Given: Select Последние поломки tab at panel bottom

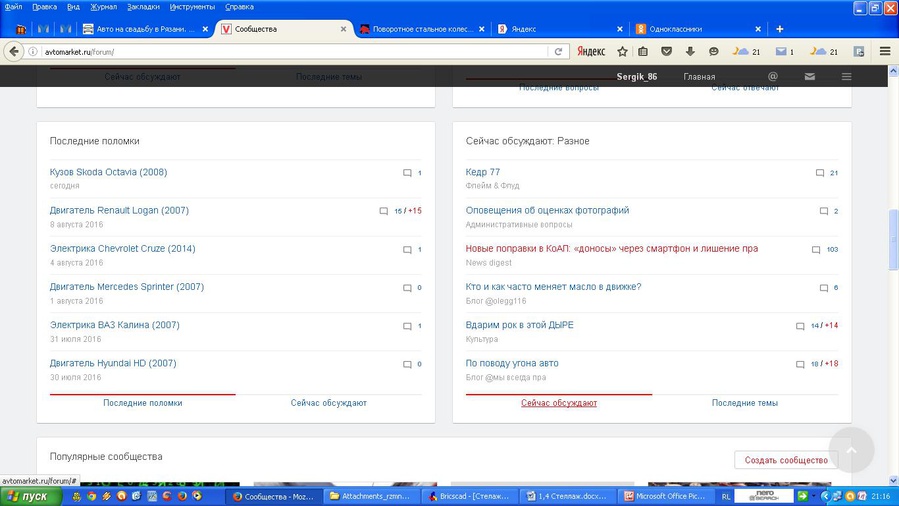Looking at the screenshot, I should [x=143, y=403].
